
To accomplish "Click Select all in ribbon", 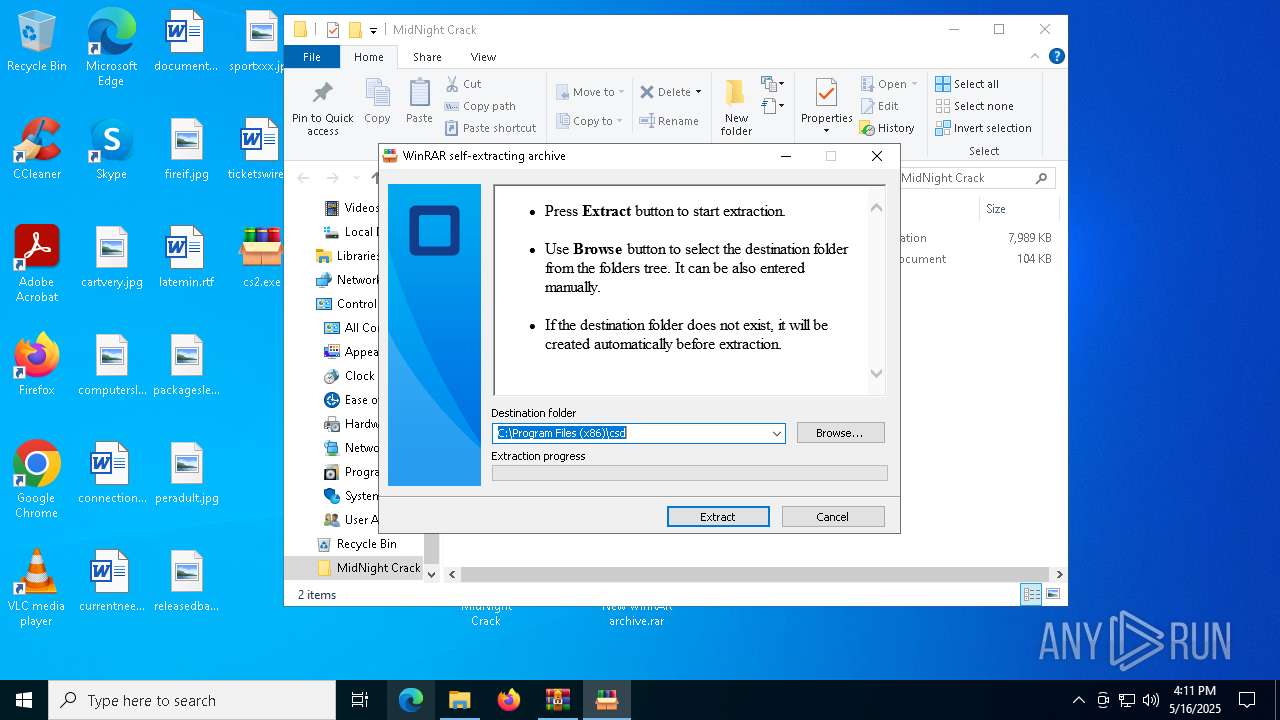I will (x=967, y=84).
